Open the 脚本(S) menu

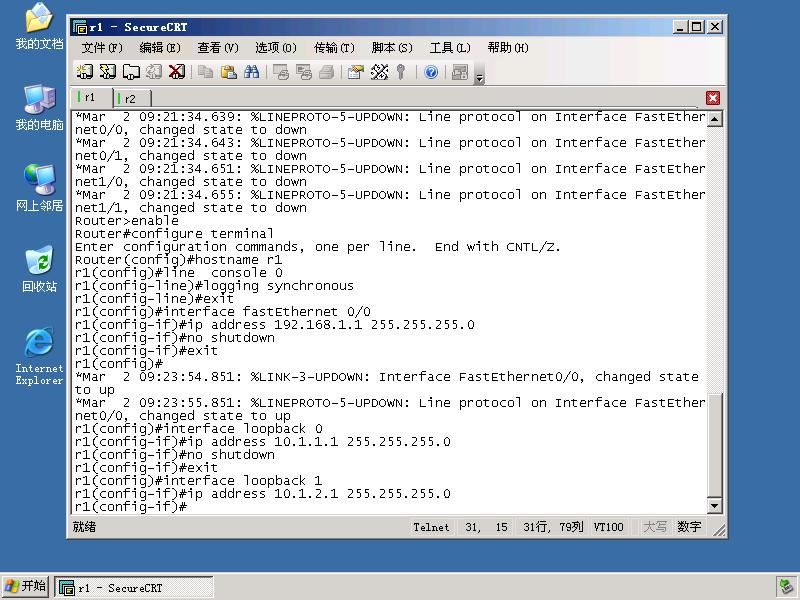coord(392,48)
